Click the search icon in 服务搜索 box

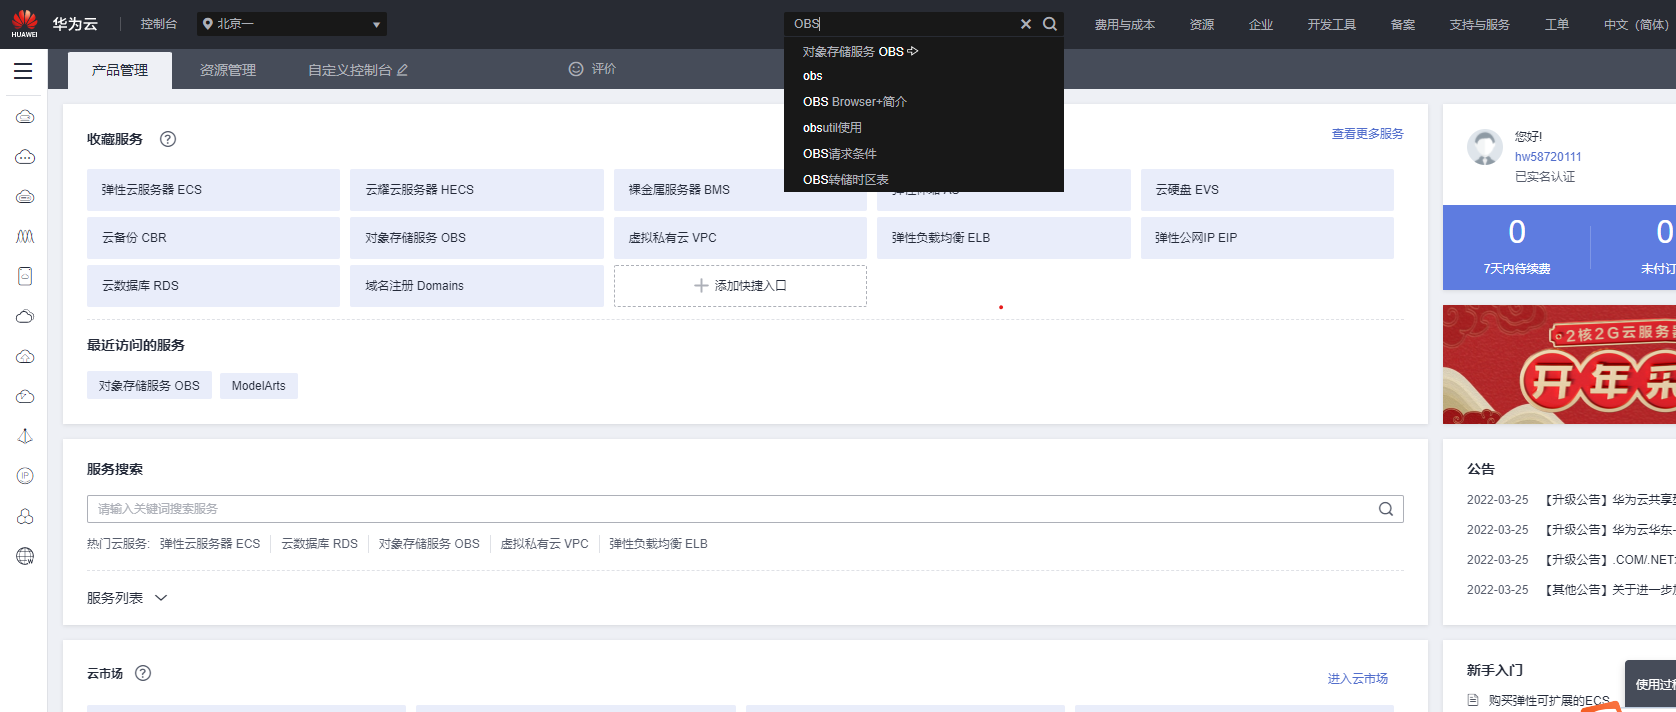coord(1386,509)
